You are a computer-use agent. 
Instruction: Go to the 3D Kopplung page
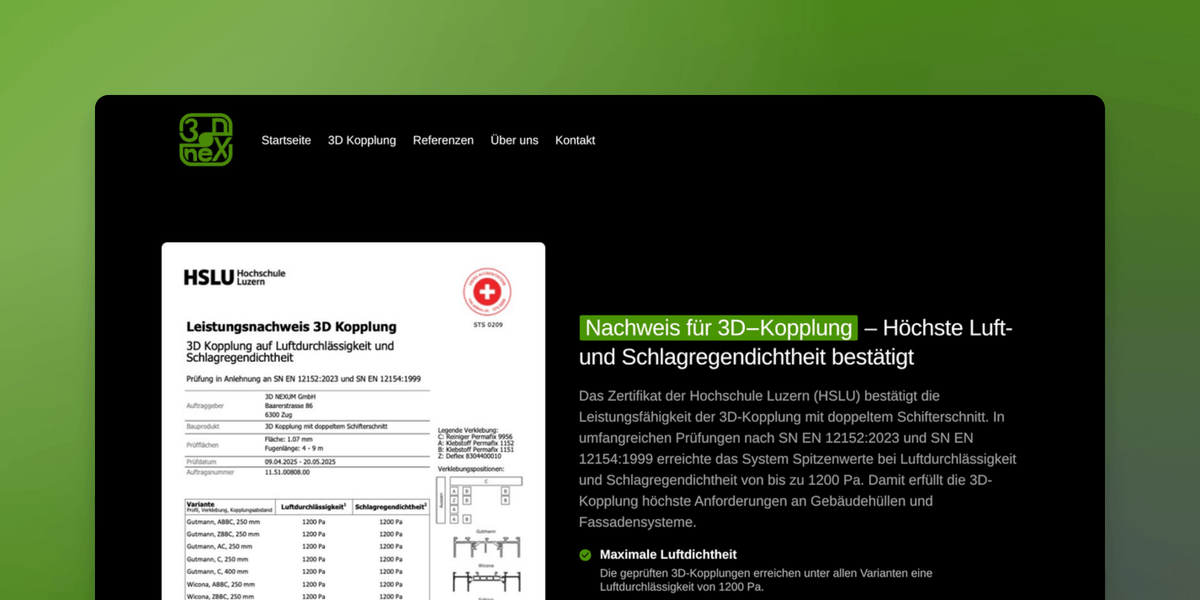coord(362,140)
